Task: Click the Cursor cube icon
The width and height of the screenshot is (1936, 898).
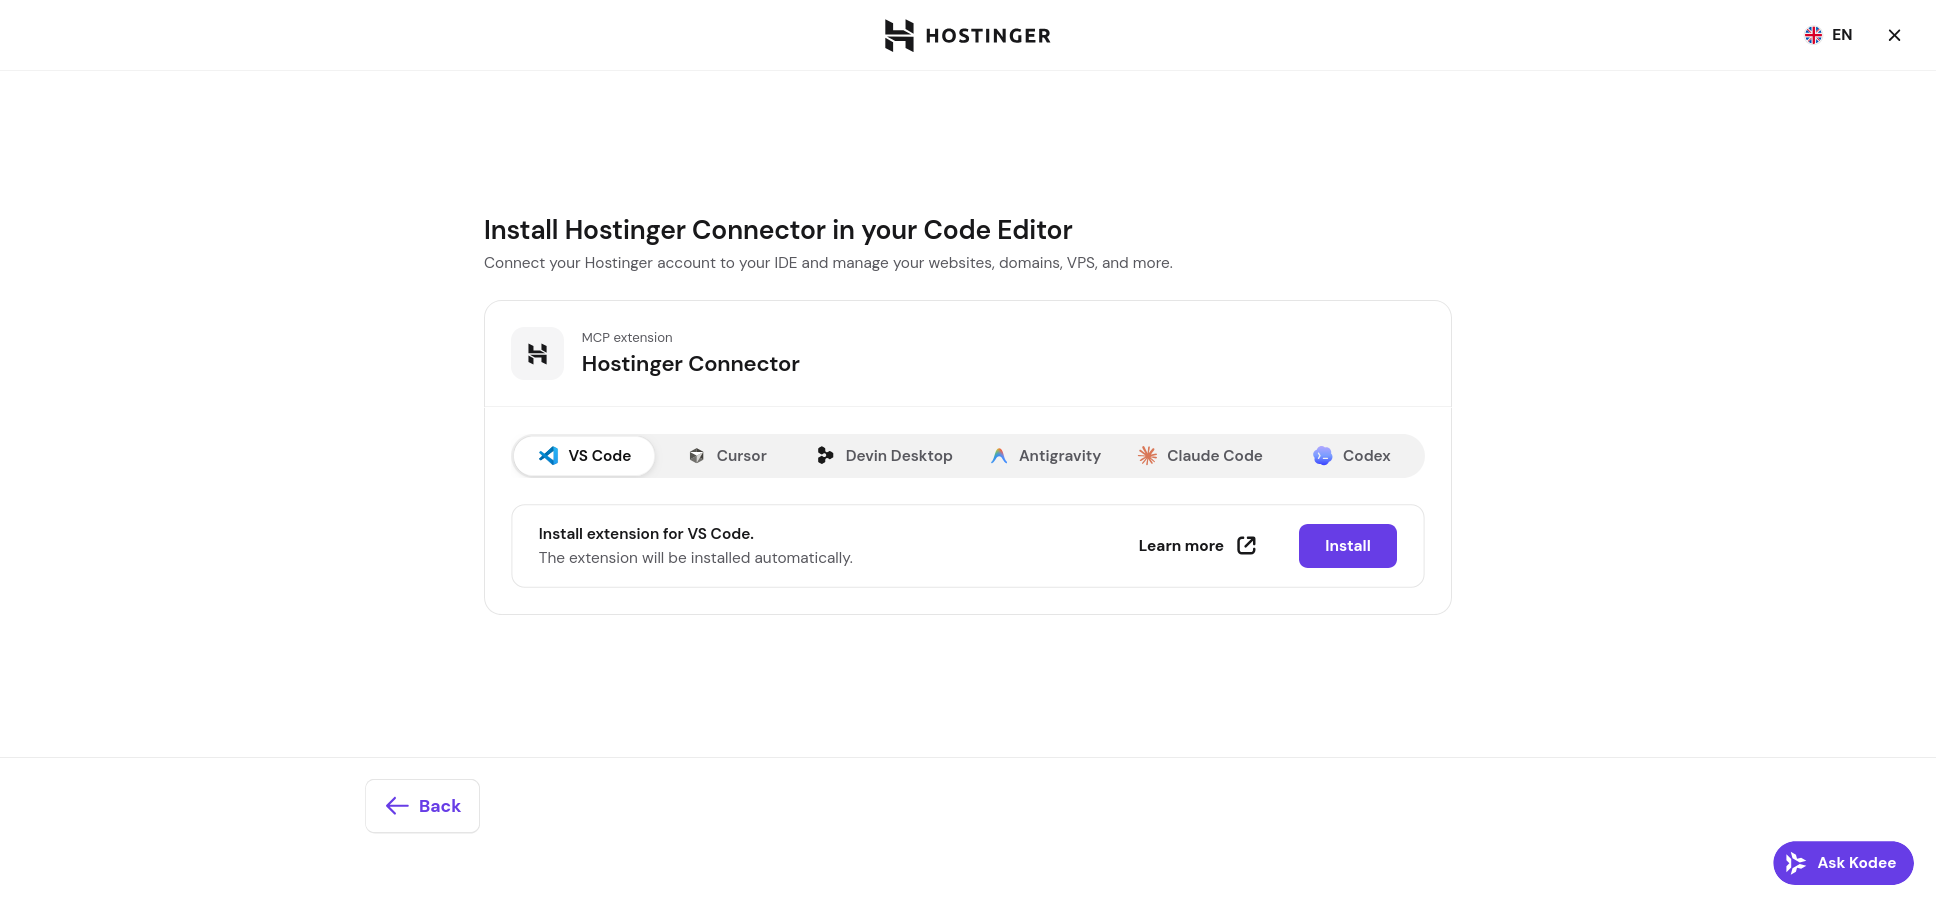Action: point(696,456)
